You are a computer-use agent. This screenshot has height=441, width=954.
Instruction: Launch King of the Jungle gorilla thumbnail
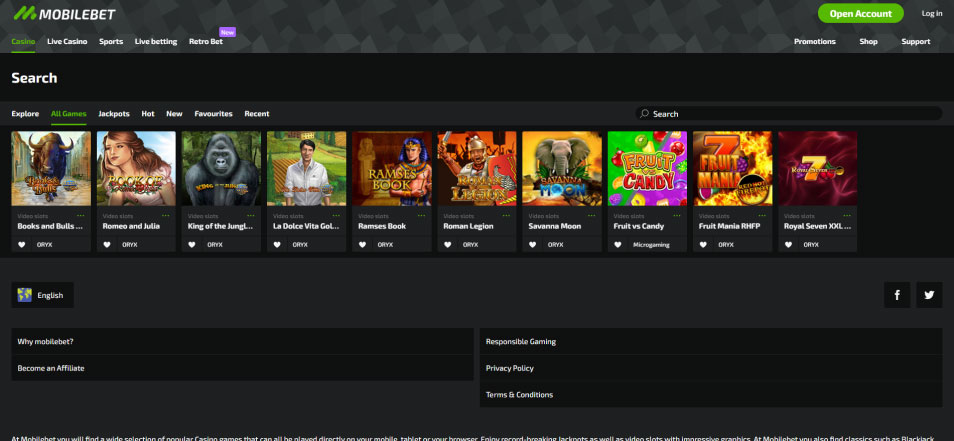click(x=221, y=168)
